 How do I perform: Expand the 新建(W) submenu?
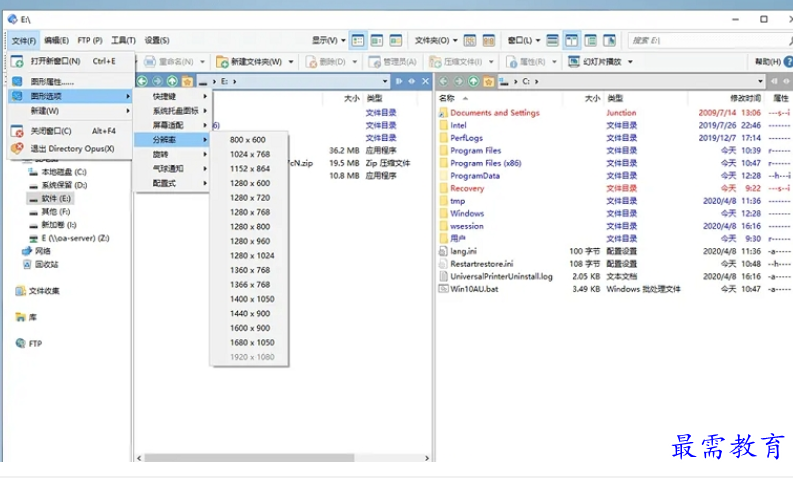(71, 111)
